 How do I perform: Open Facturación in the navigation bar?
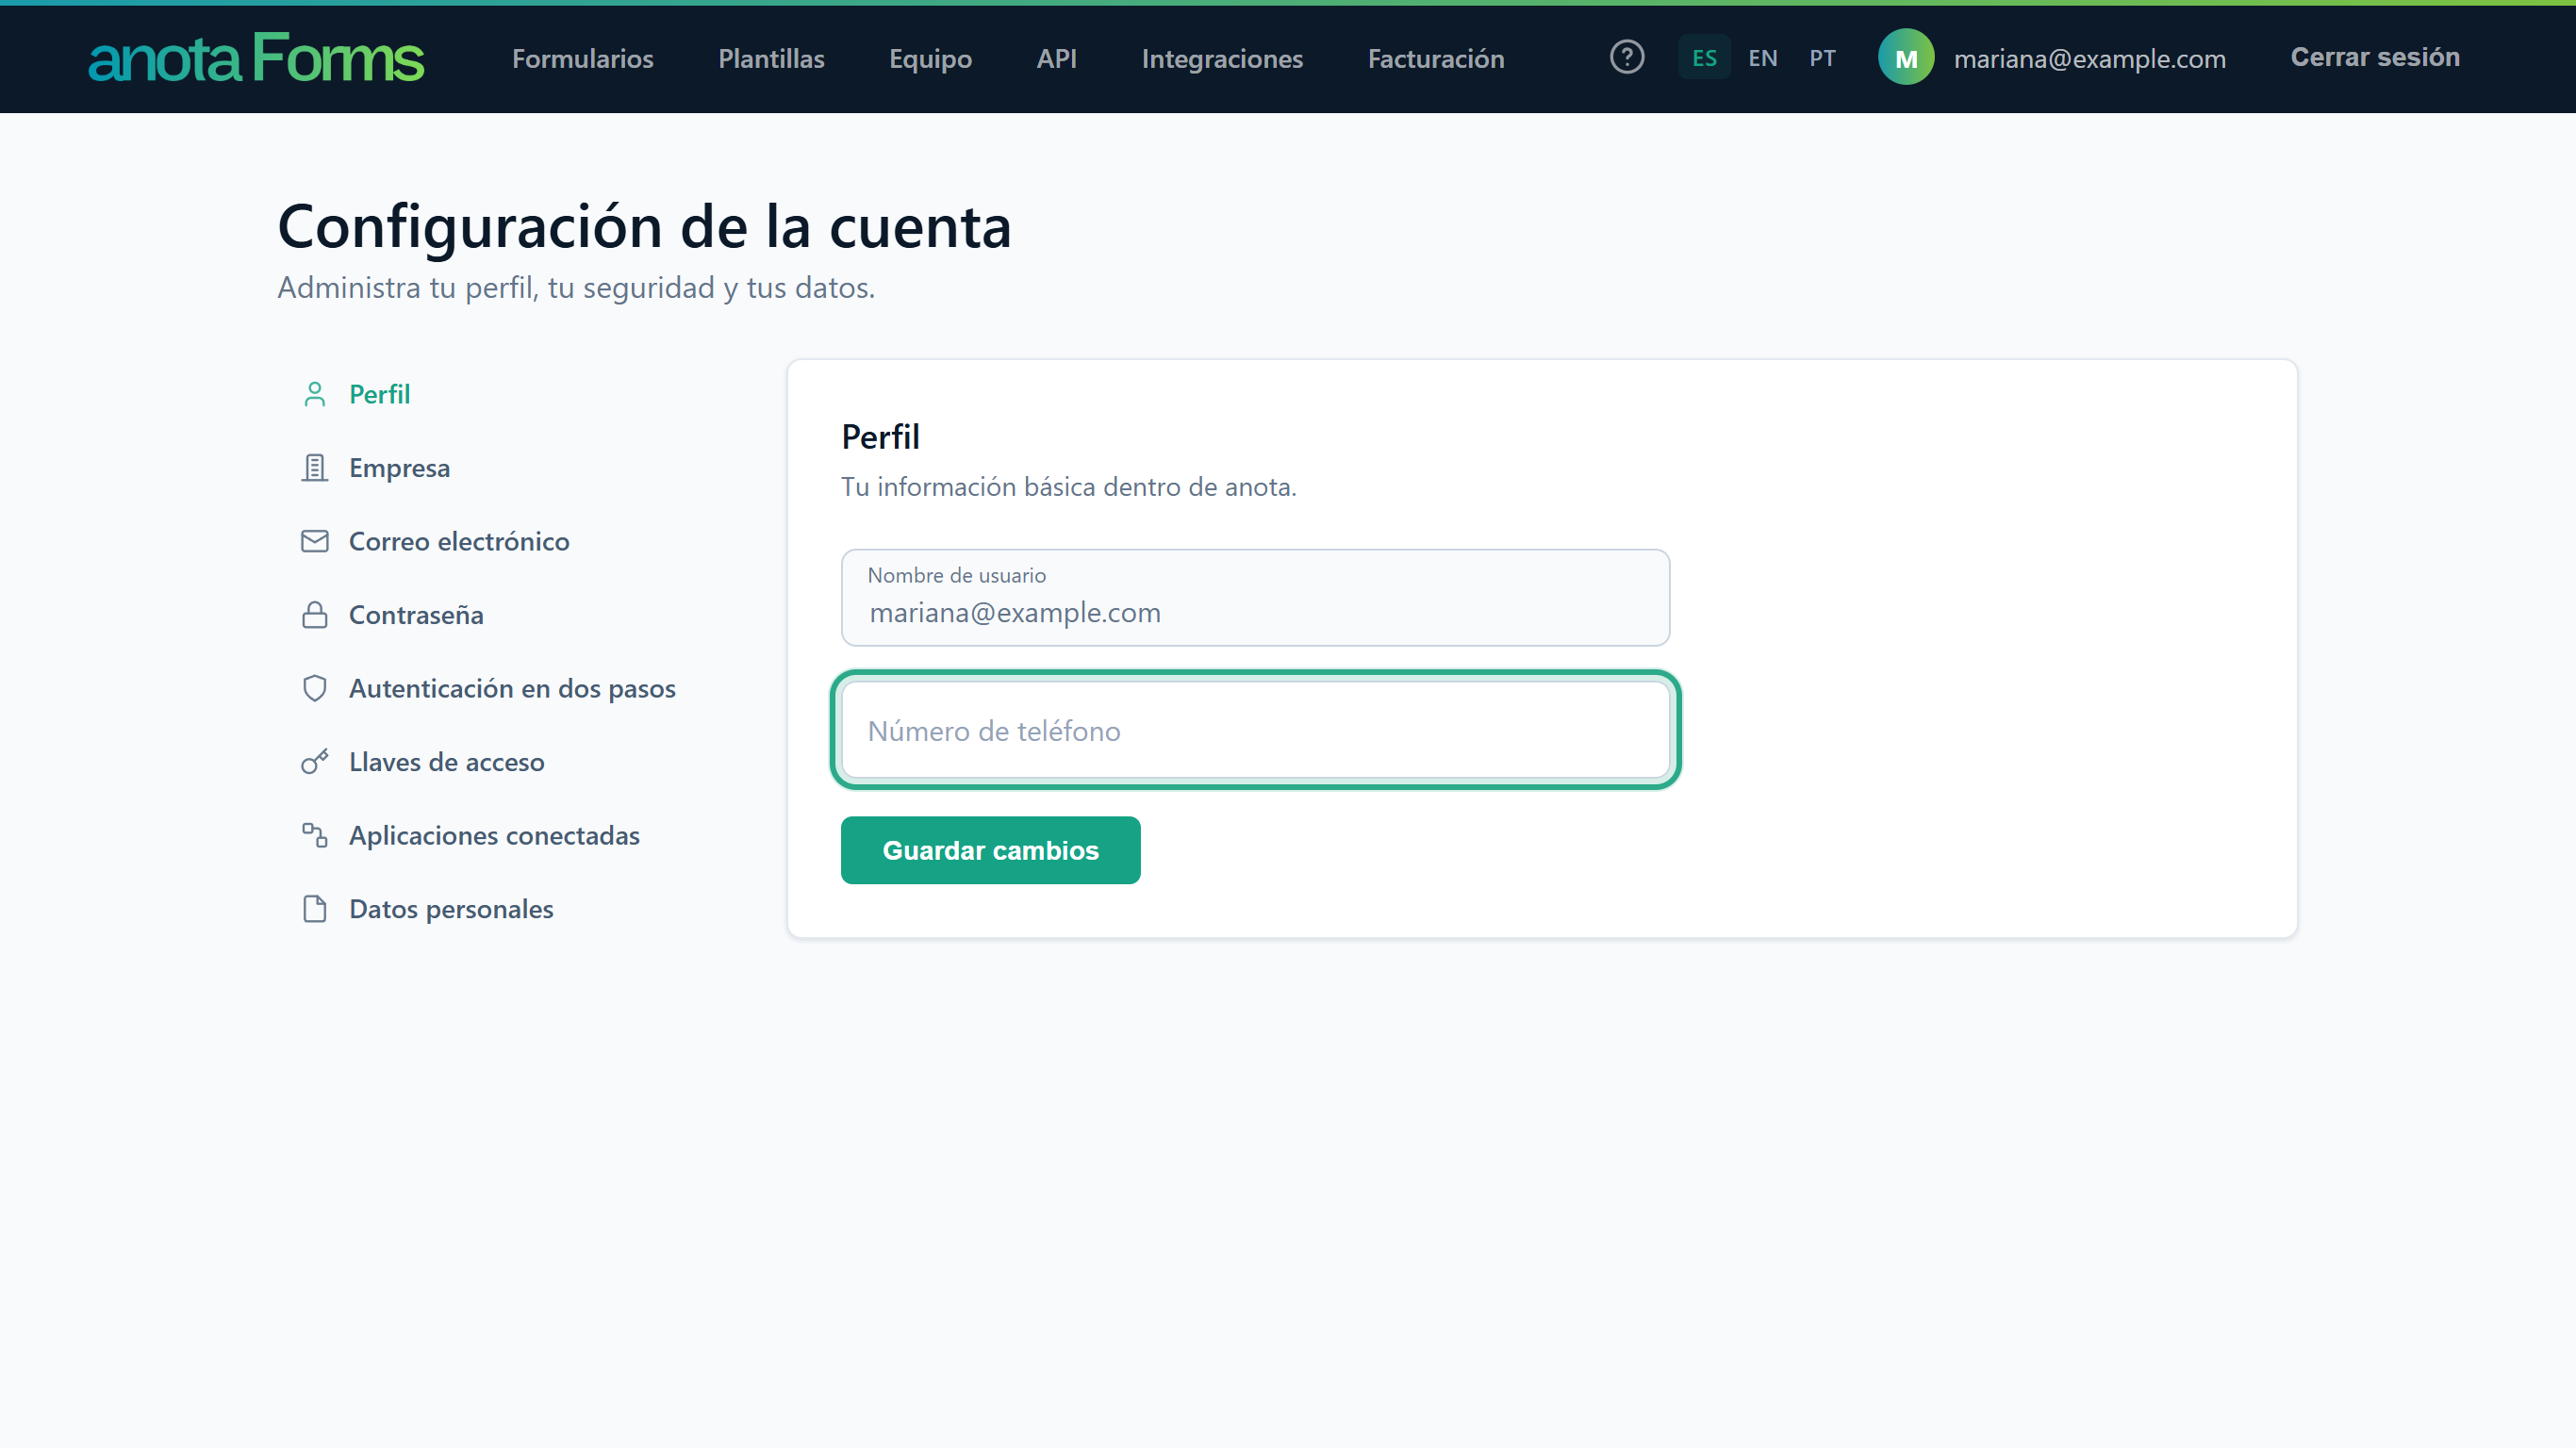[1436, 58]
